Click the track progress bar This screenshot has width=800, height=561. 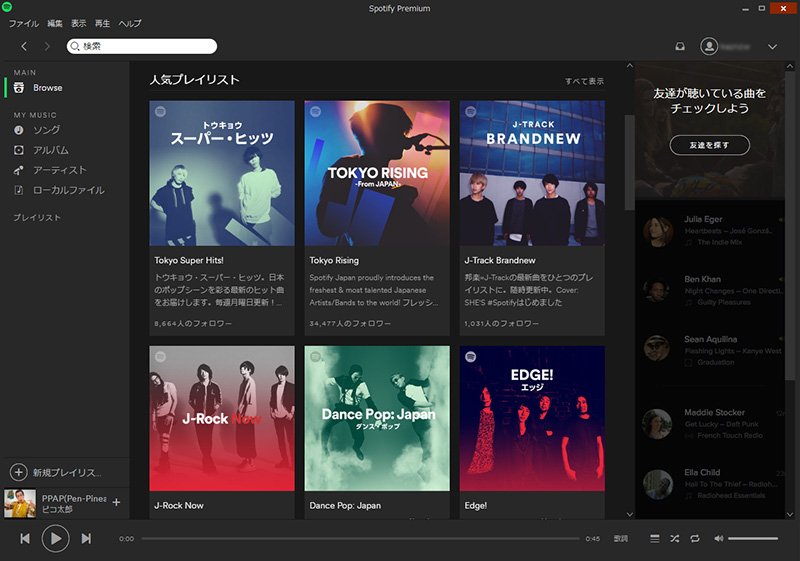[360, 539]
